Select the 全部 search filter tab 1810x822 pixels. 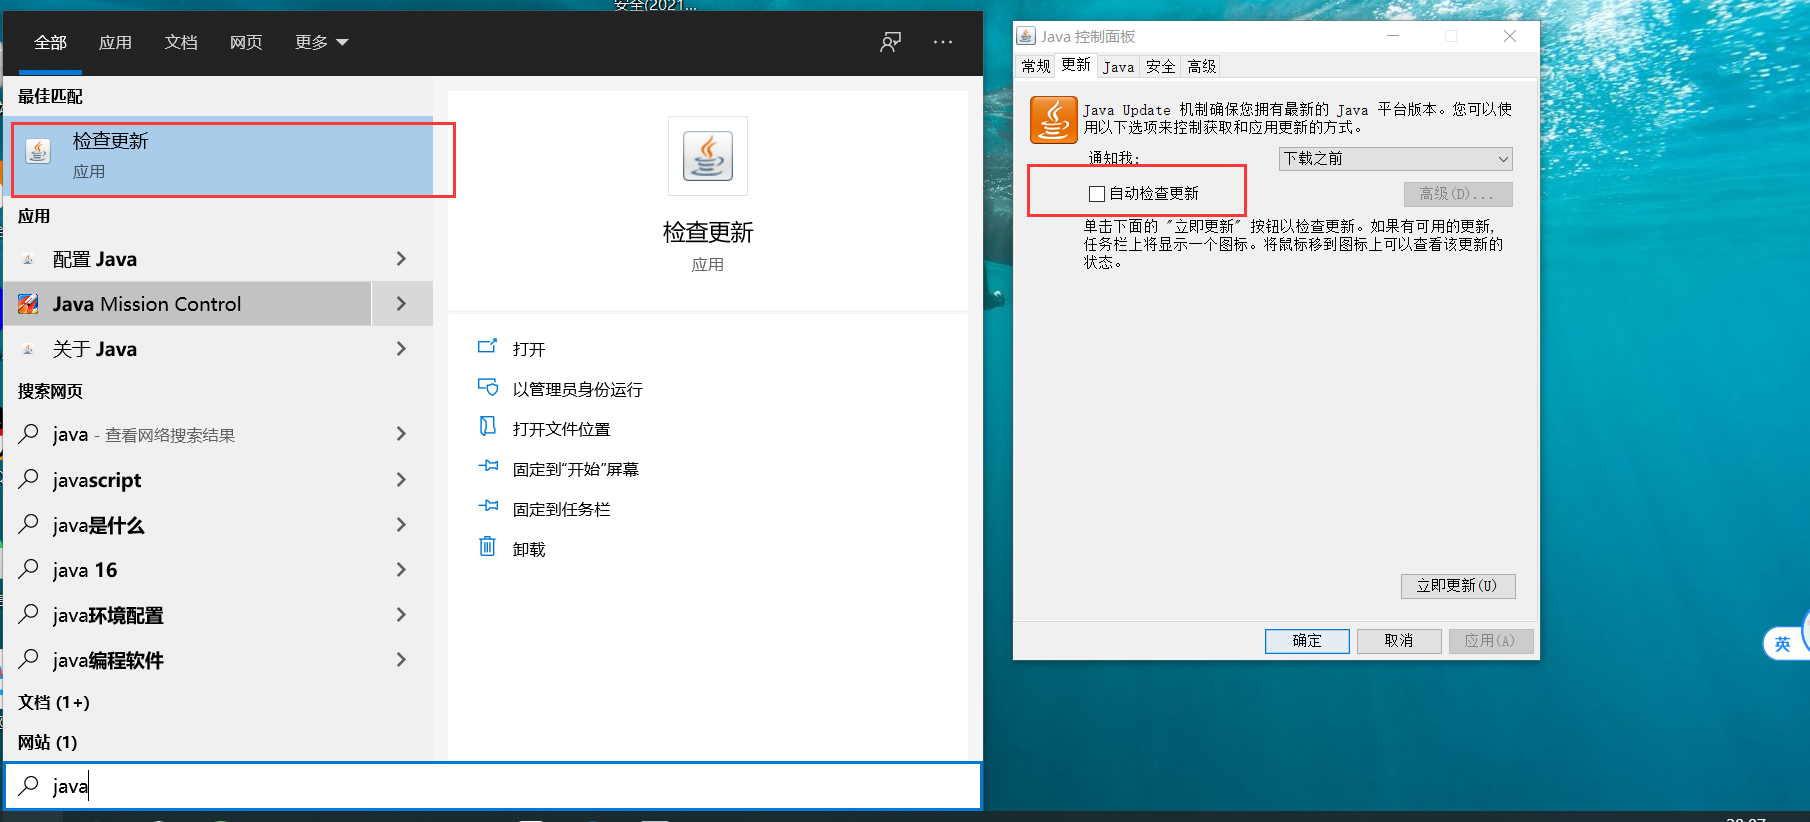50,42
